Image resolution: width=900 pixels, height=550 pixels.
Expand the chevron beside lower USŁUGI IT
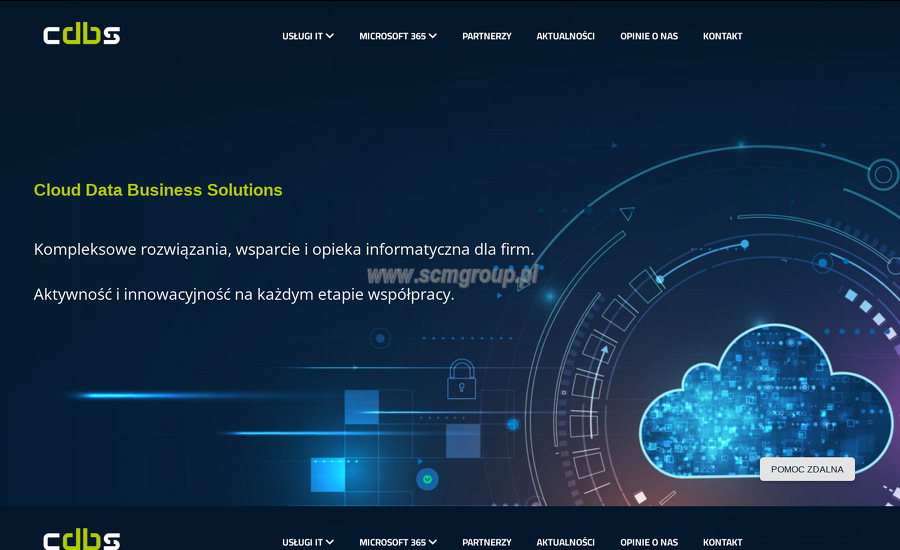pos(330,543)
